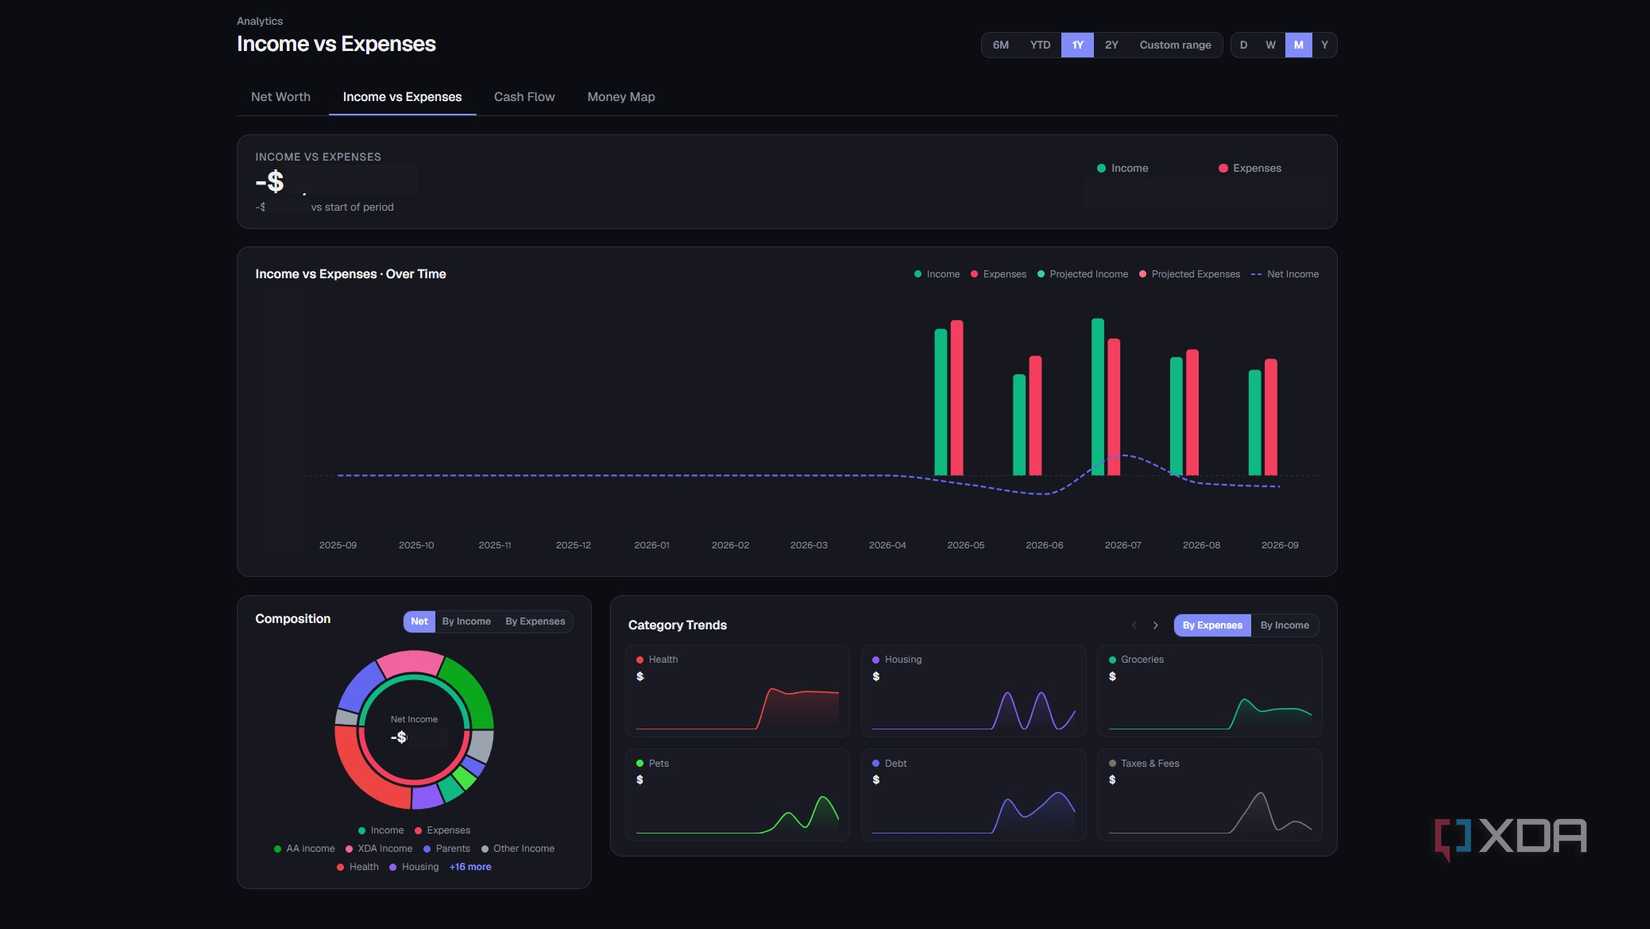Open the Cash Flow tab
The image size is (1650, 929).
pyautogui.click(x=524, y=97)
